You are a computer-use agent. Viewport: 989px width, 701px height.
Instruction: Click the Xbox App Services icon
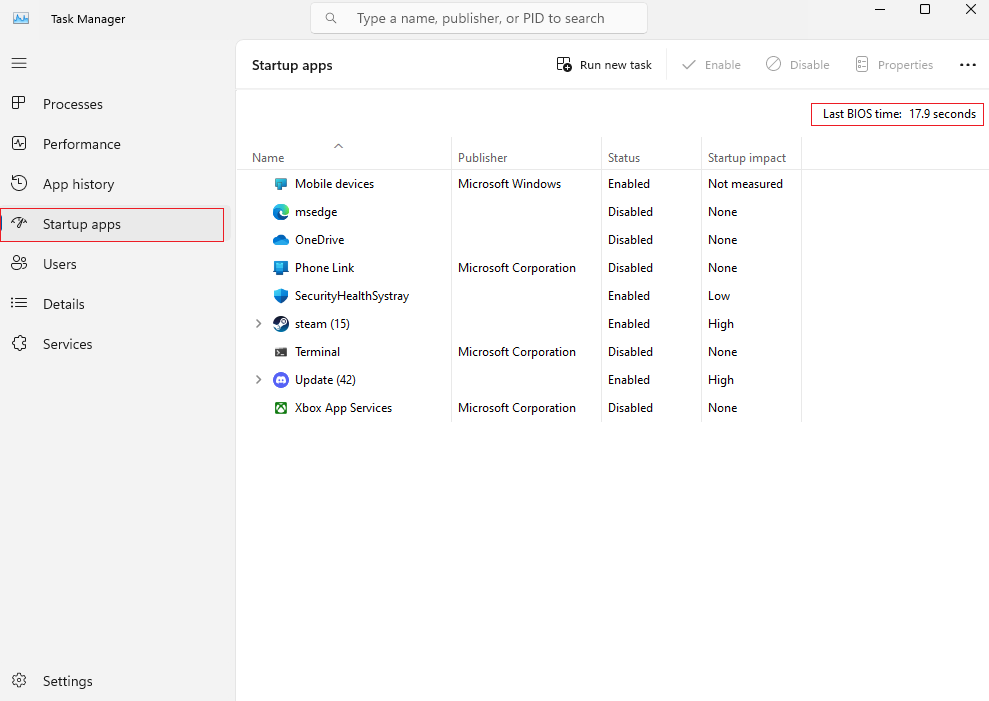tap(281, 408)
